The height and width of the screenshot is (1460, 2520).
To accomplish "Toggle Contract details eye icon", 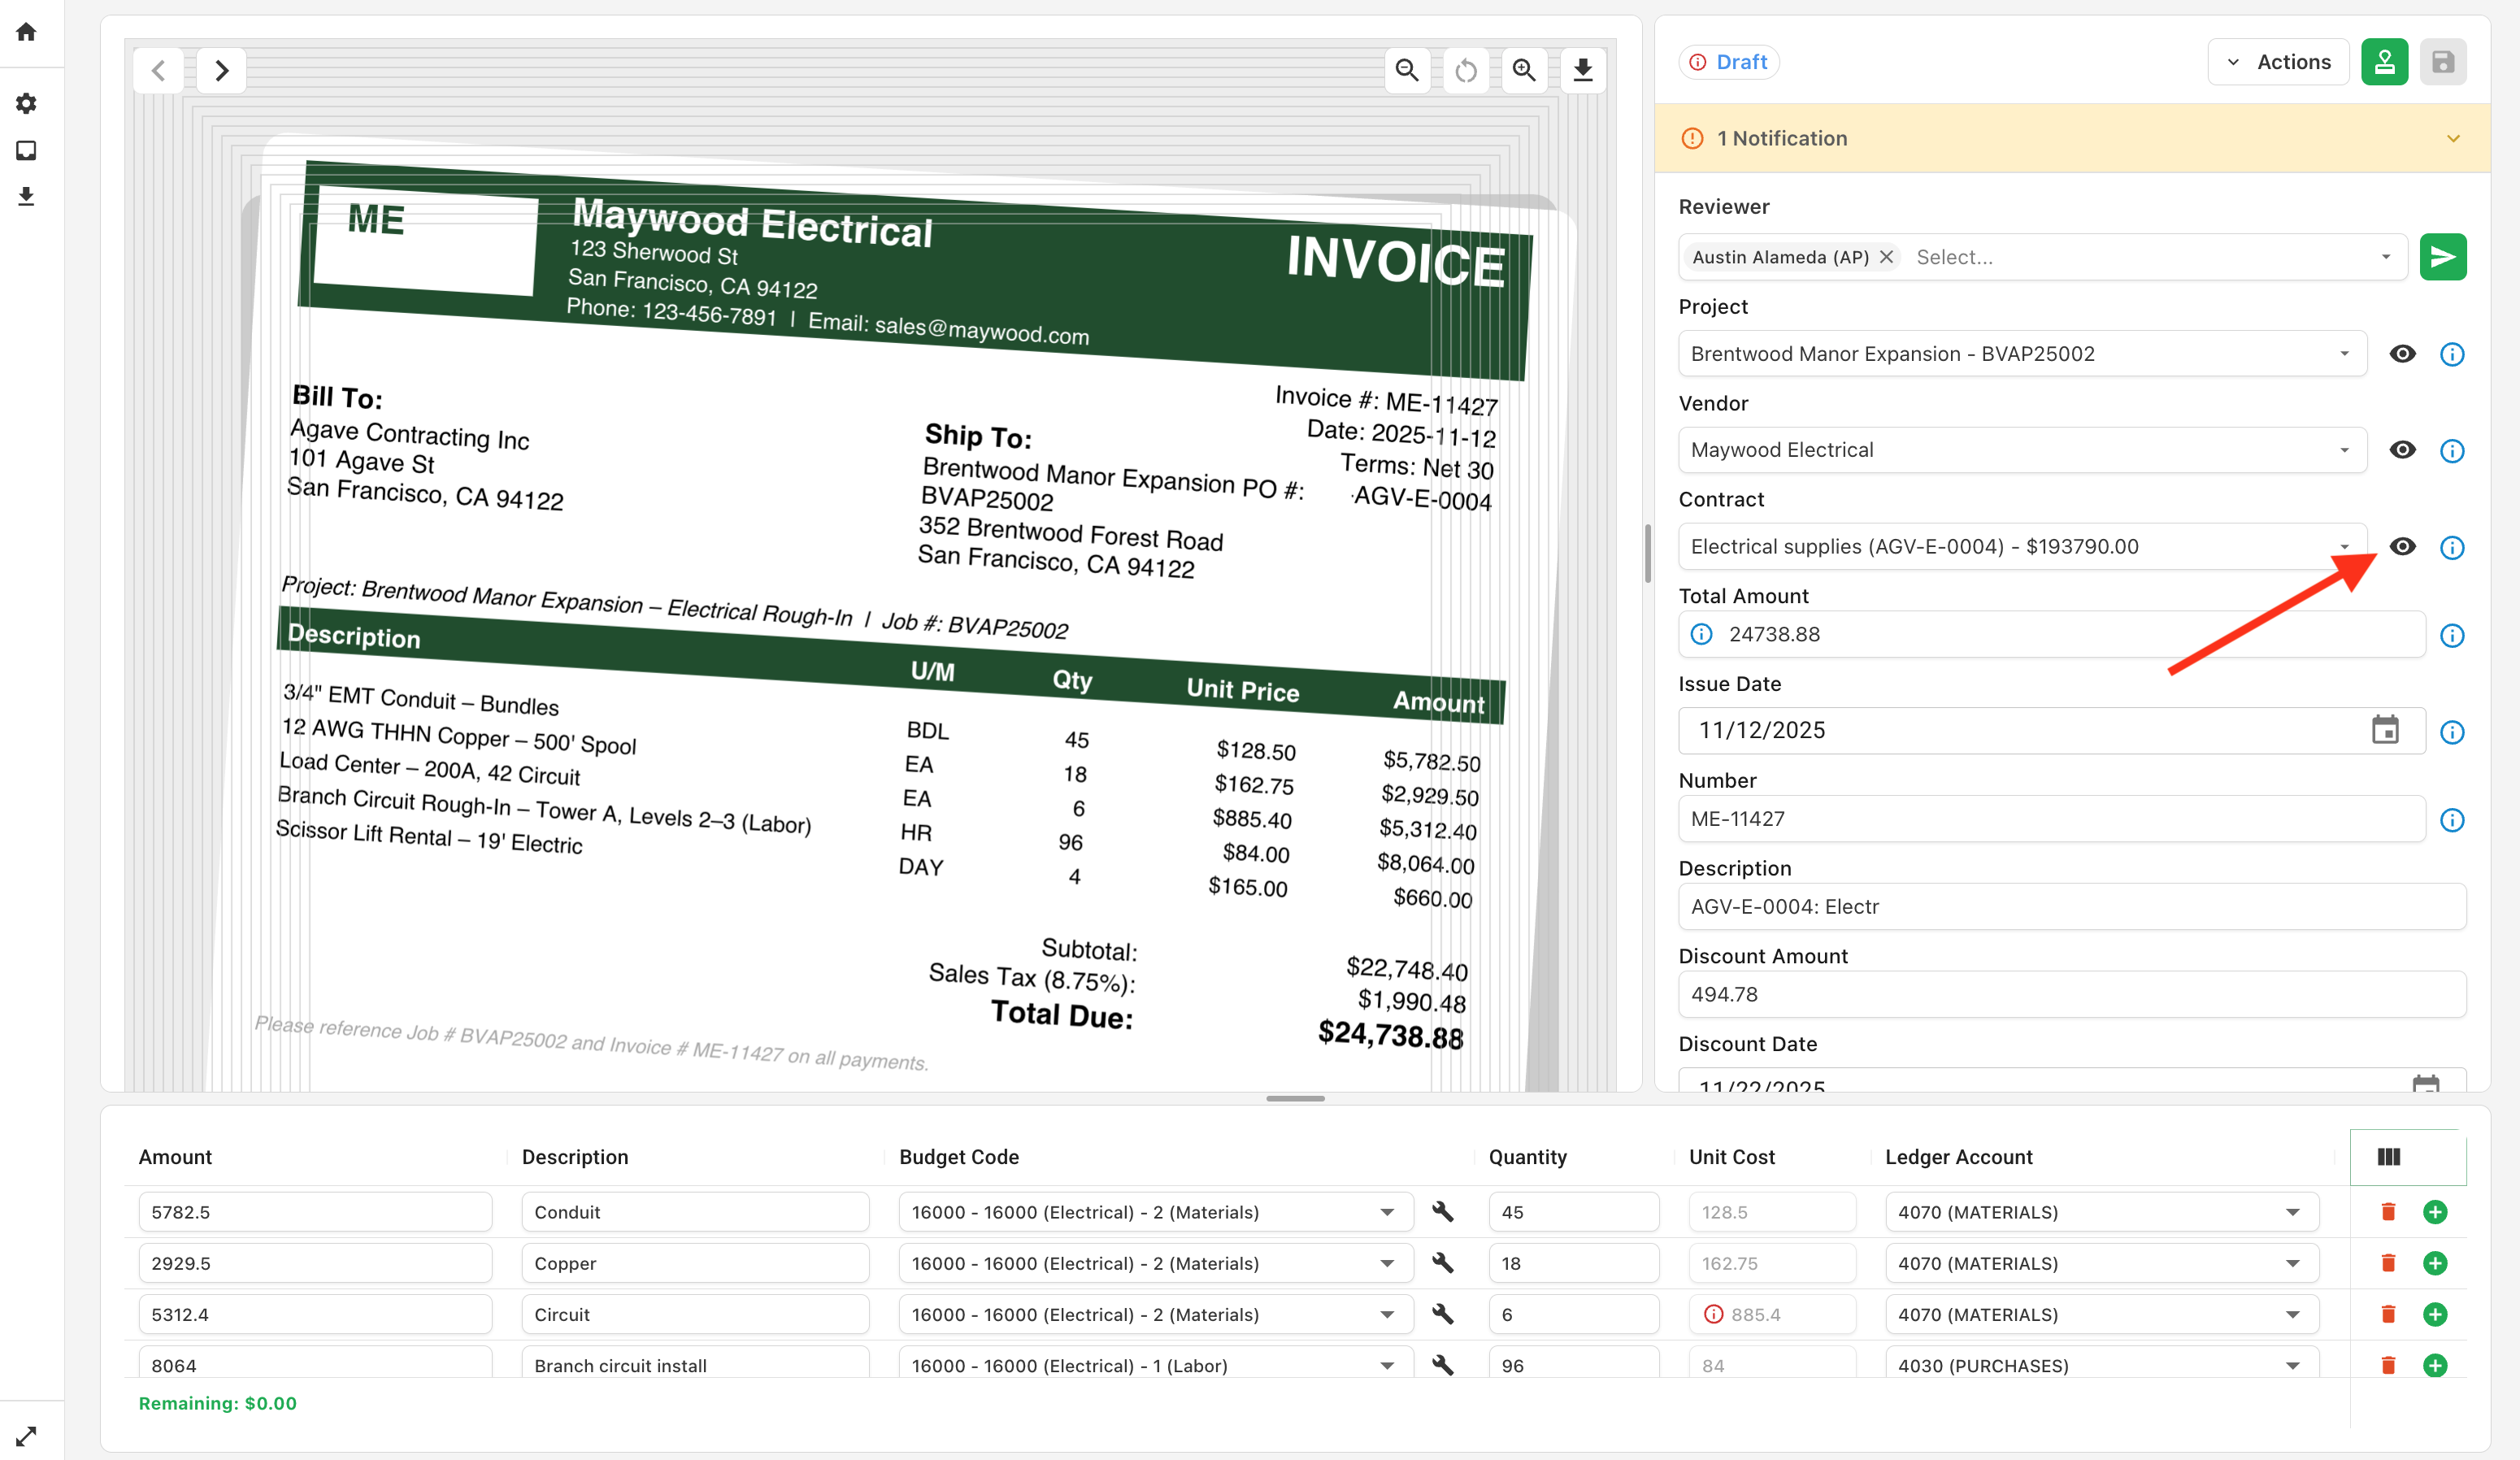I will coord(2402,546).
